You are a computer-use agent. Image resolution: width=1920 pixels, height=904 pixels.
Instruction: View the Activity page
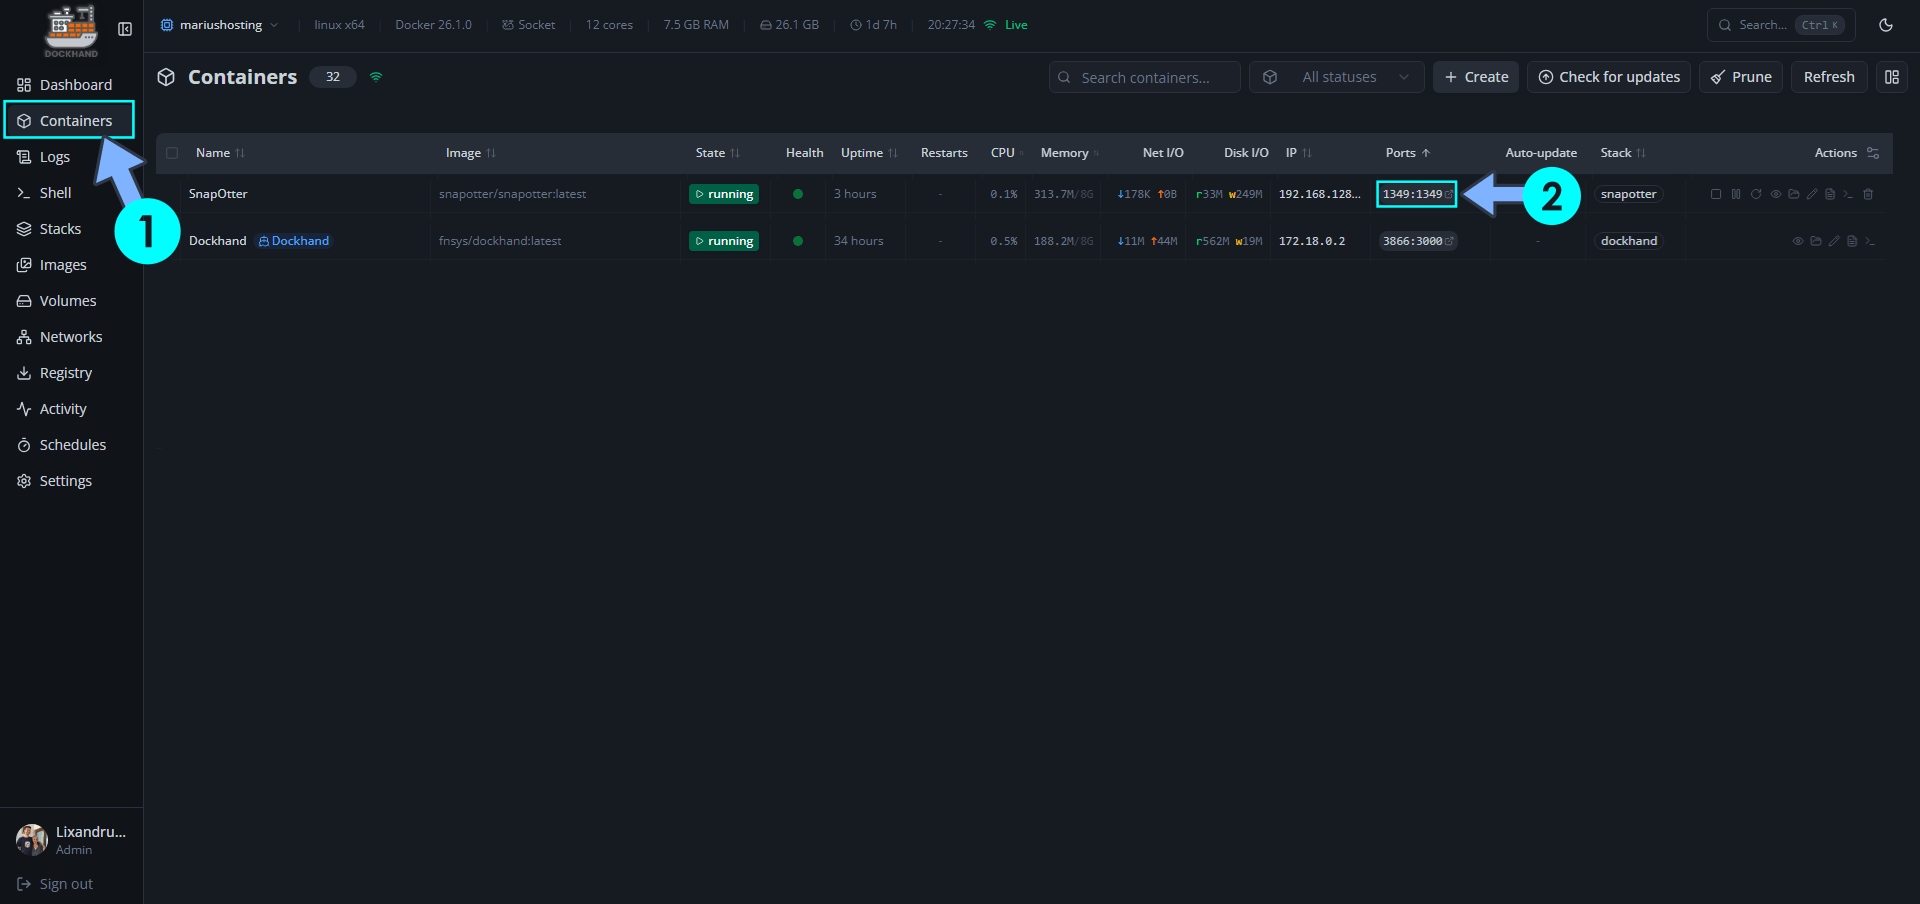tap(71, 409)
